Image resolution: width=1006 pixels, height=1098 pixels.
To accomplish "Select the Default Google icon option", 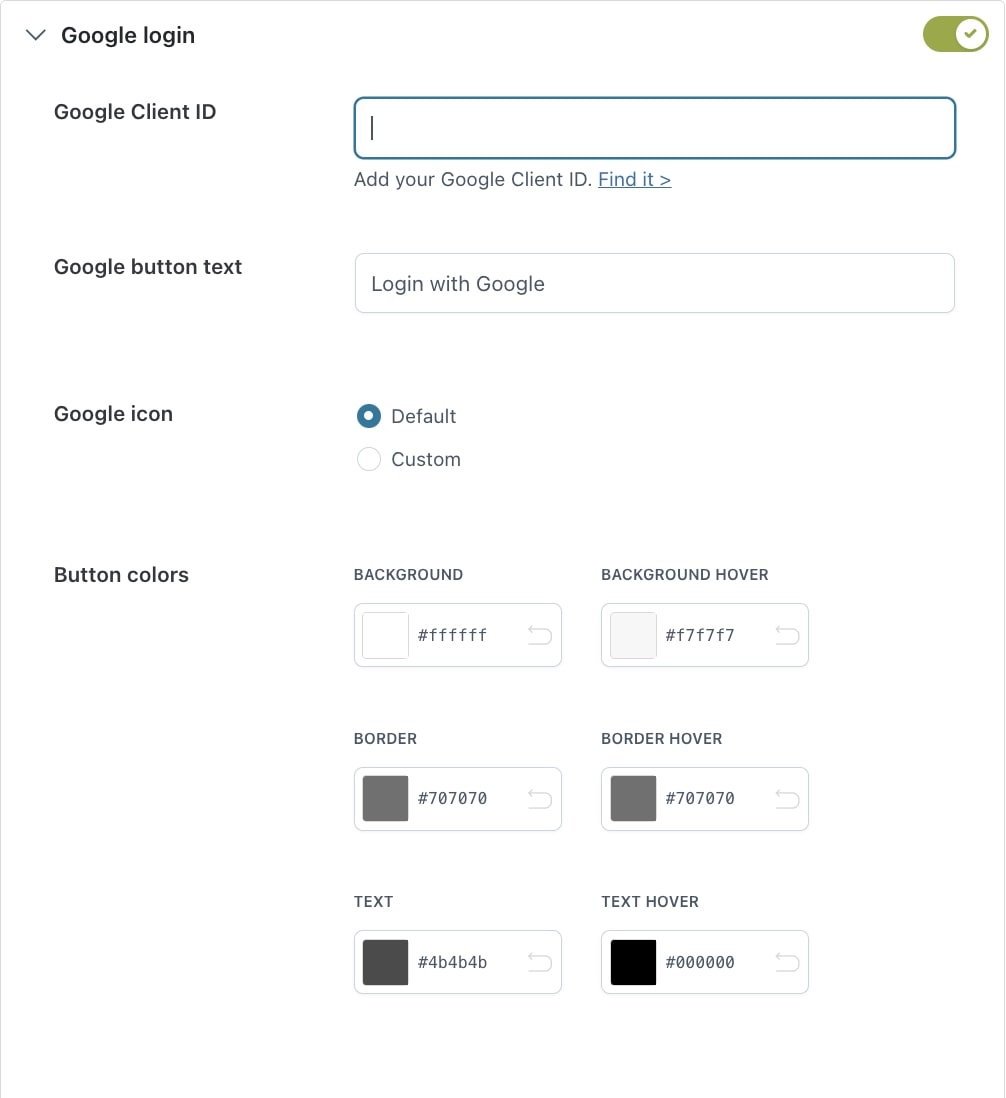I will click(369, 416).
